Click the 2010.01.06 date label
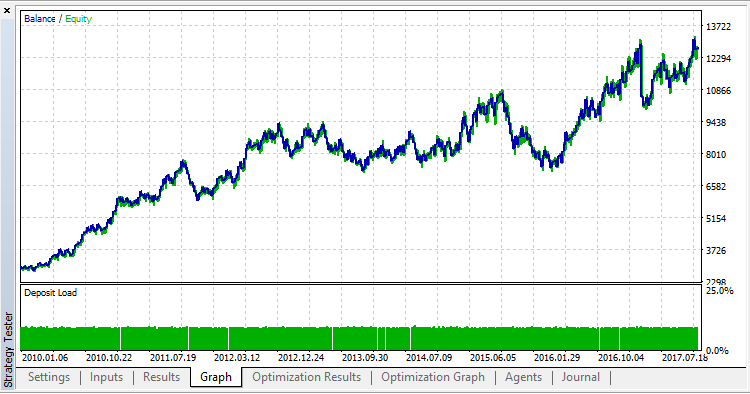This screenshot has height=394, width=750. 45,358
